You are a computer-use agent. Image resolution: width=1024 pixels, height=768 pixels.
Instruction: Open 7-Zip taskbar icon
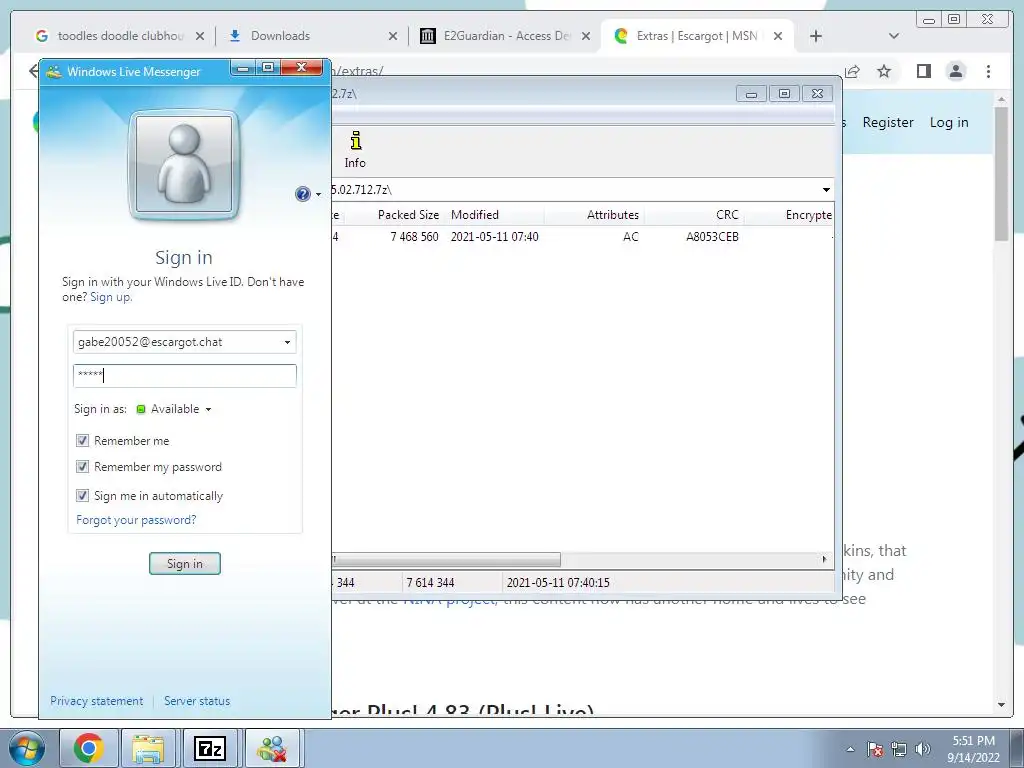(210, 748)
